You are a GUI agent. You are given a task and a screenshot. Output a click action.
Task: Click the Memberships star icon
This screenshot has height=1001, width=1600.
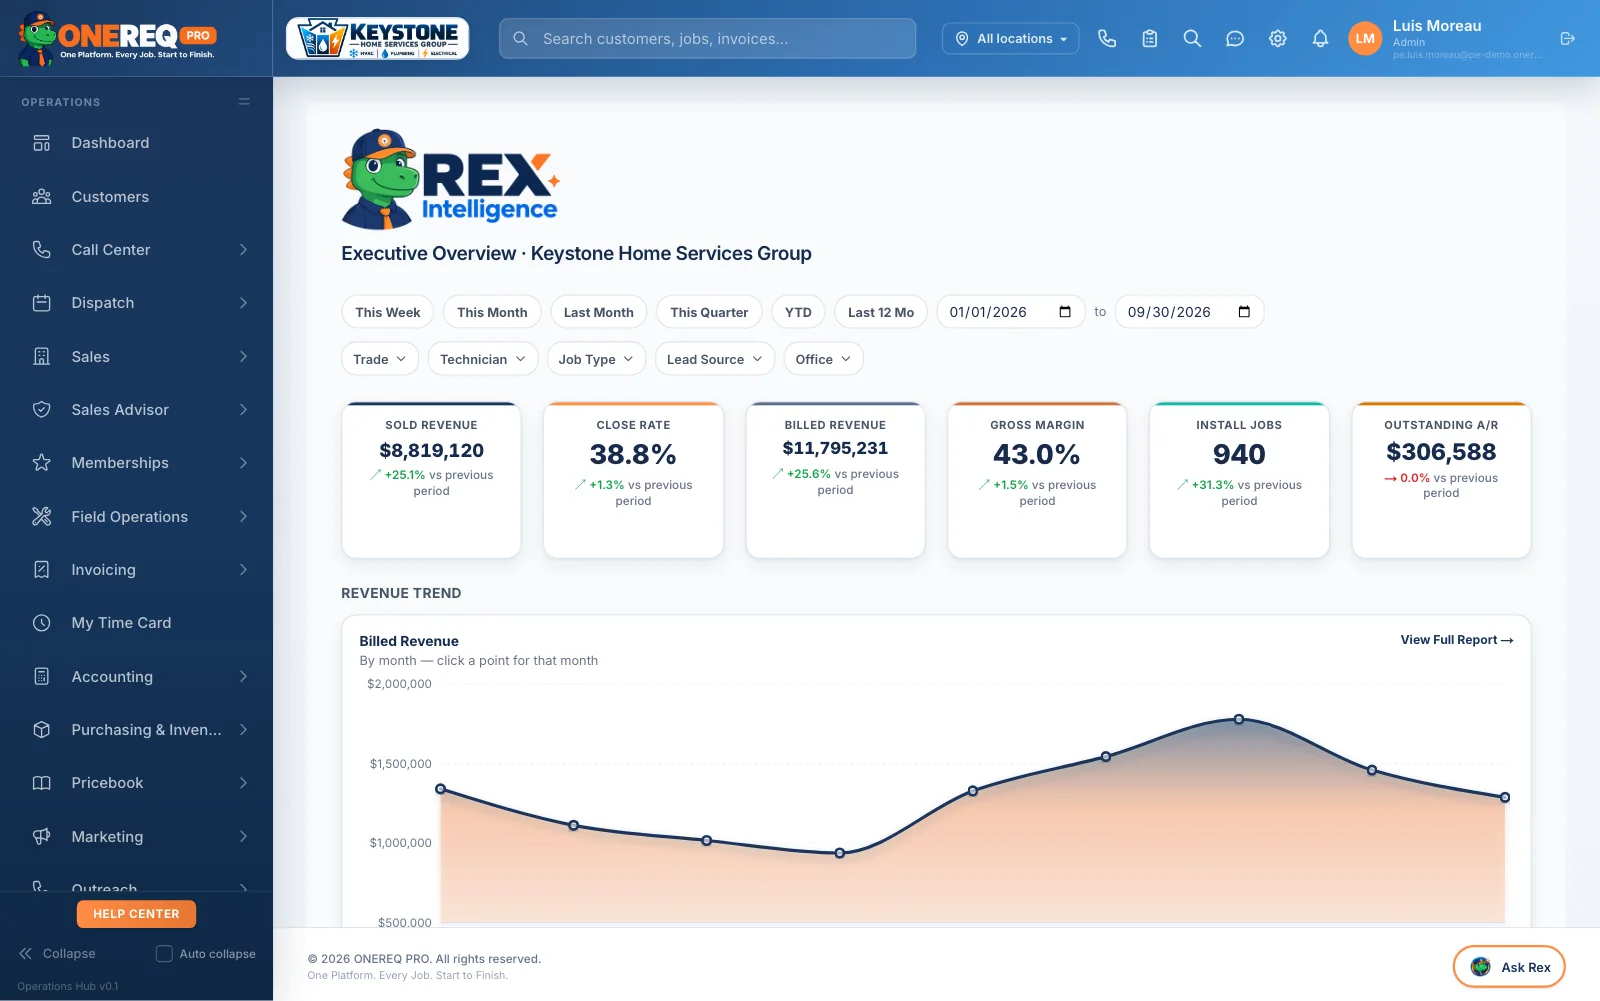coord(41,463)
